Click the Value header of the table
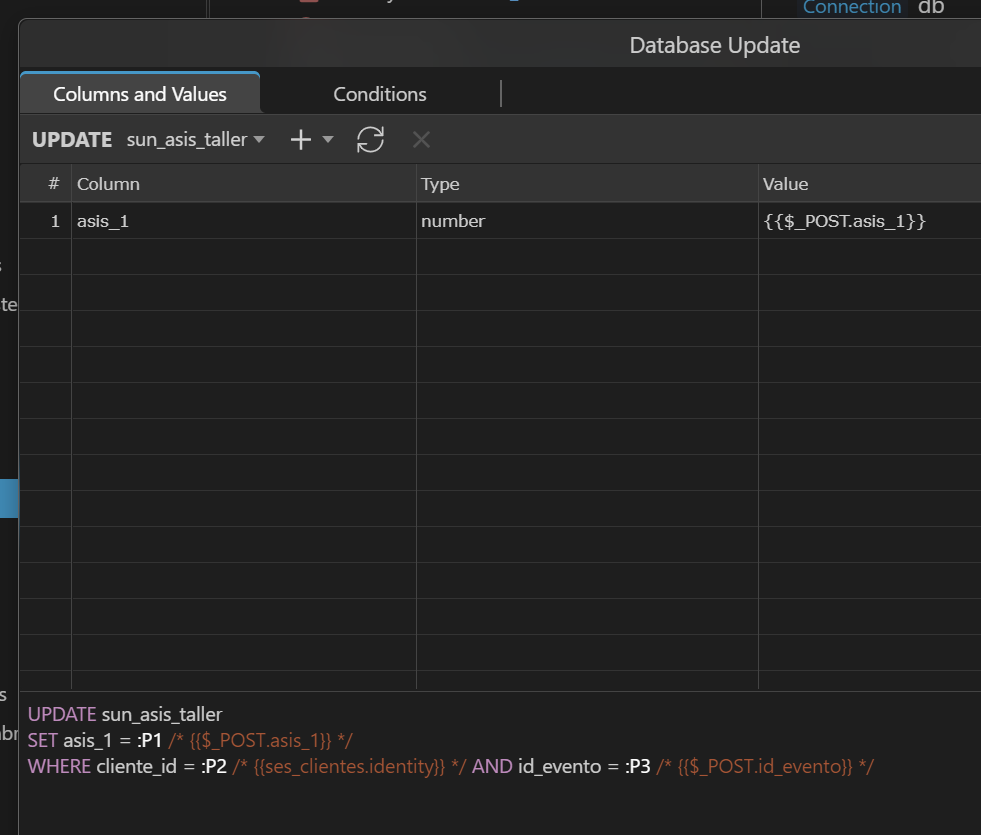This screenshot has width=981, height=835. point(785,184)
